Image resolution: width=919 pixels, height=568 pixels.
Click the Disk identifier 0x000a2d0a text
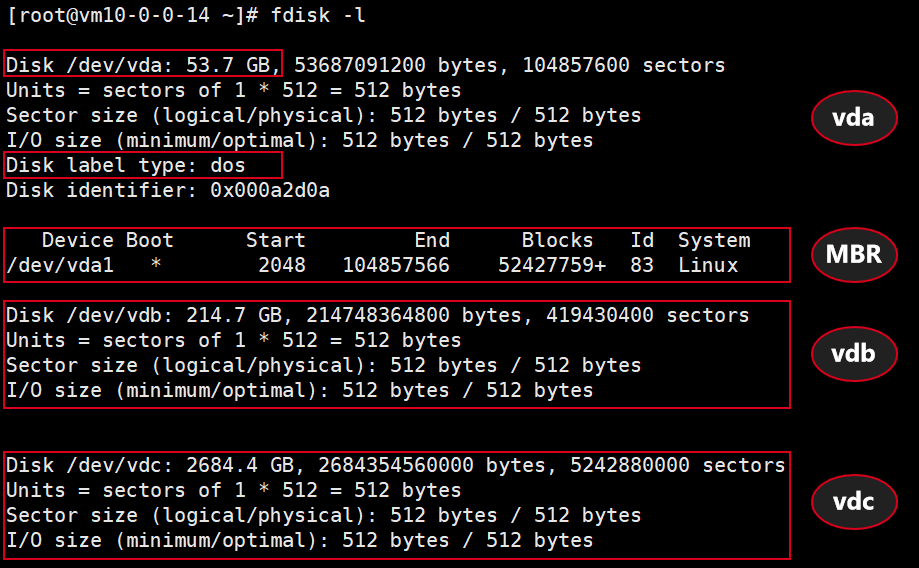pyautogui.click(x=168, y=191)
